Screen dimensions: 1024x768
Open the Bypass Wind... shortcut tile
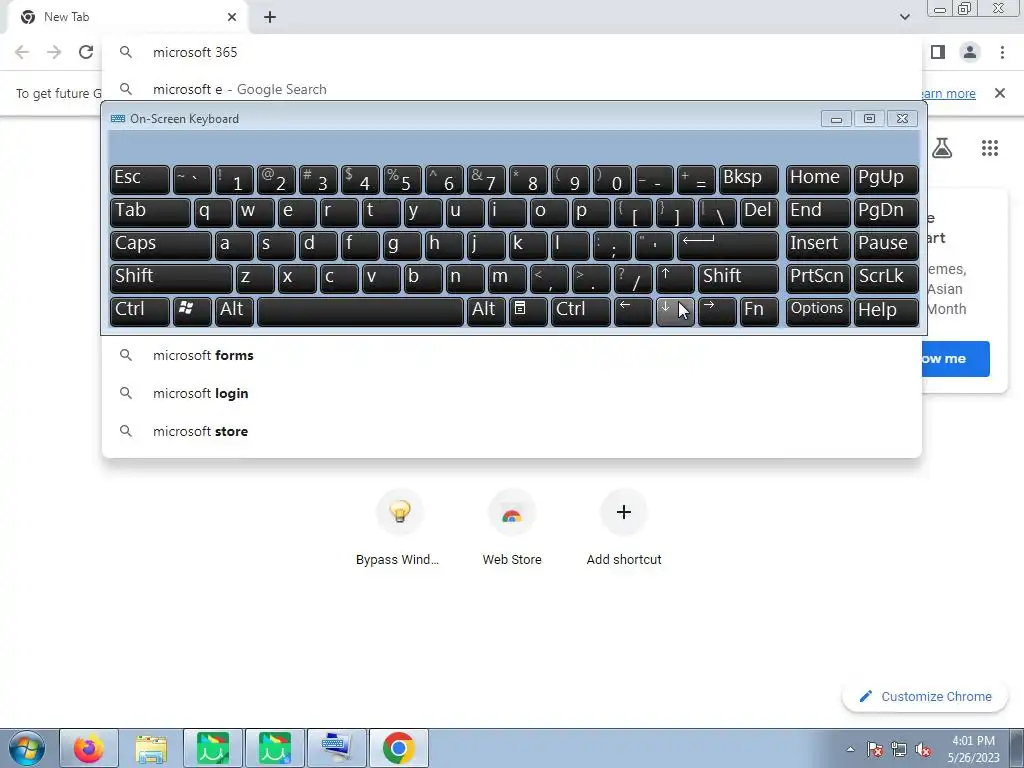[398, 529]
